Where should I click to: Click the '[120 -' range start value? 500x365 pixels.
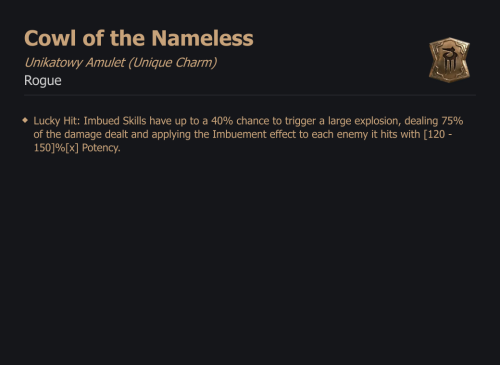pos(438,134)
